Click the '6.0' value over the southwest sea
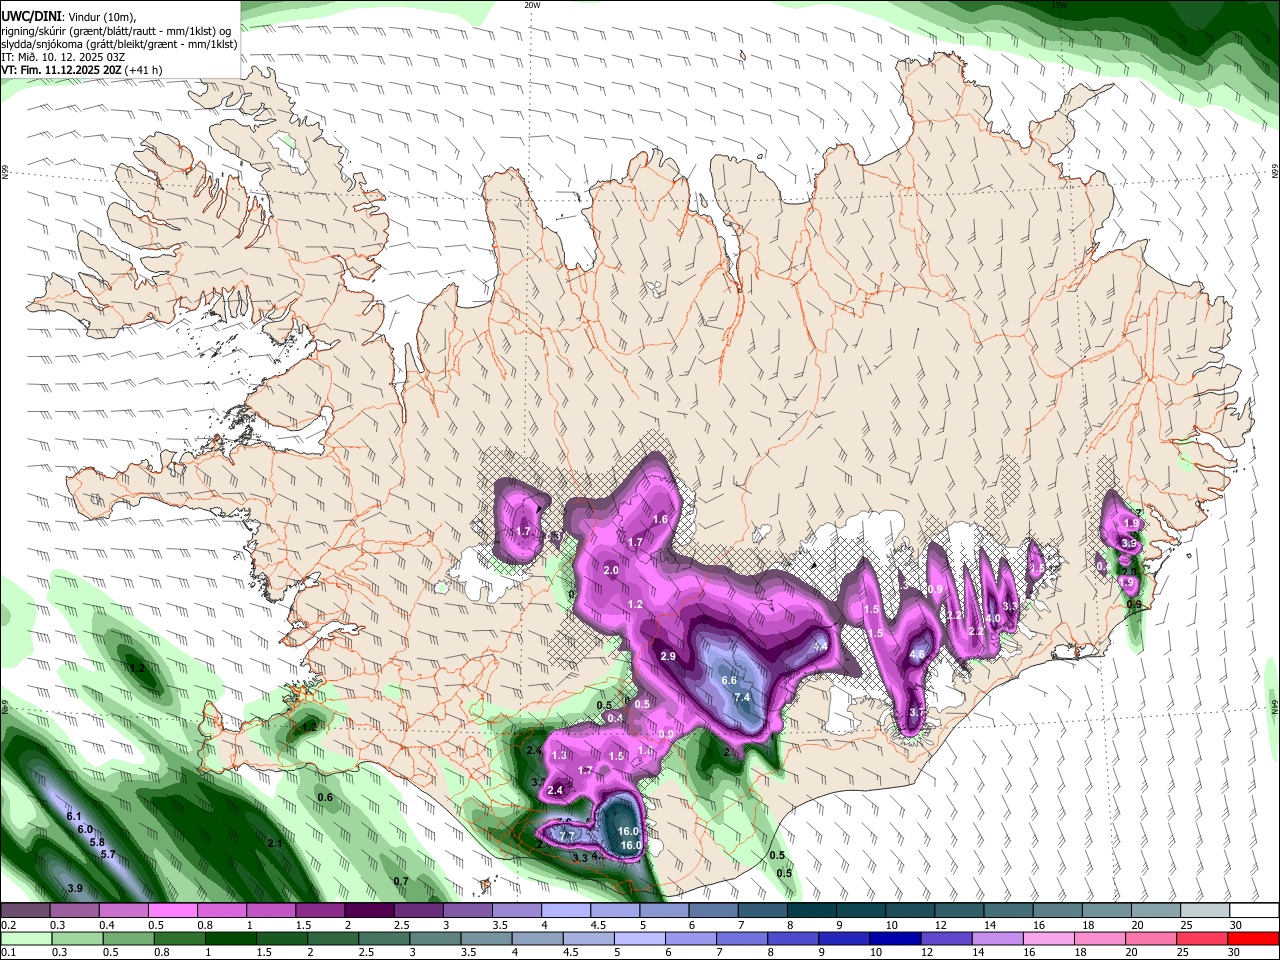This screenshot has width=1280, height=960. 85,829
